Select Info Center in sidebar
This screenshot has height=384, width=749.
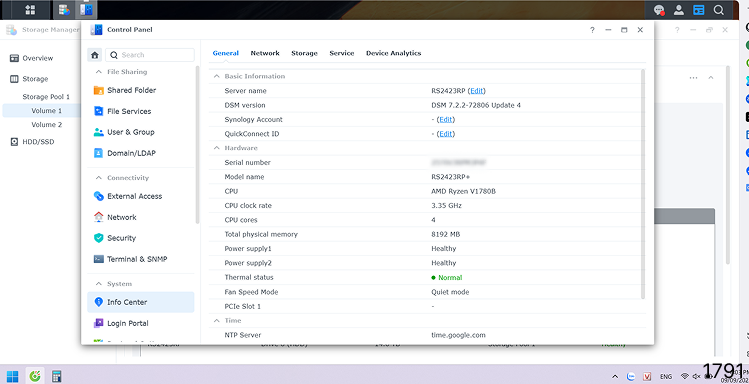click(x=140, y=302)
